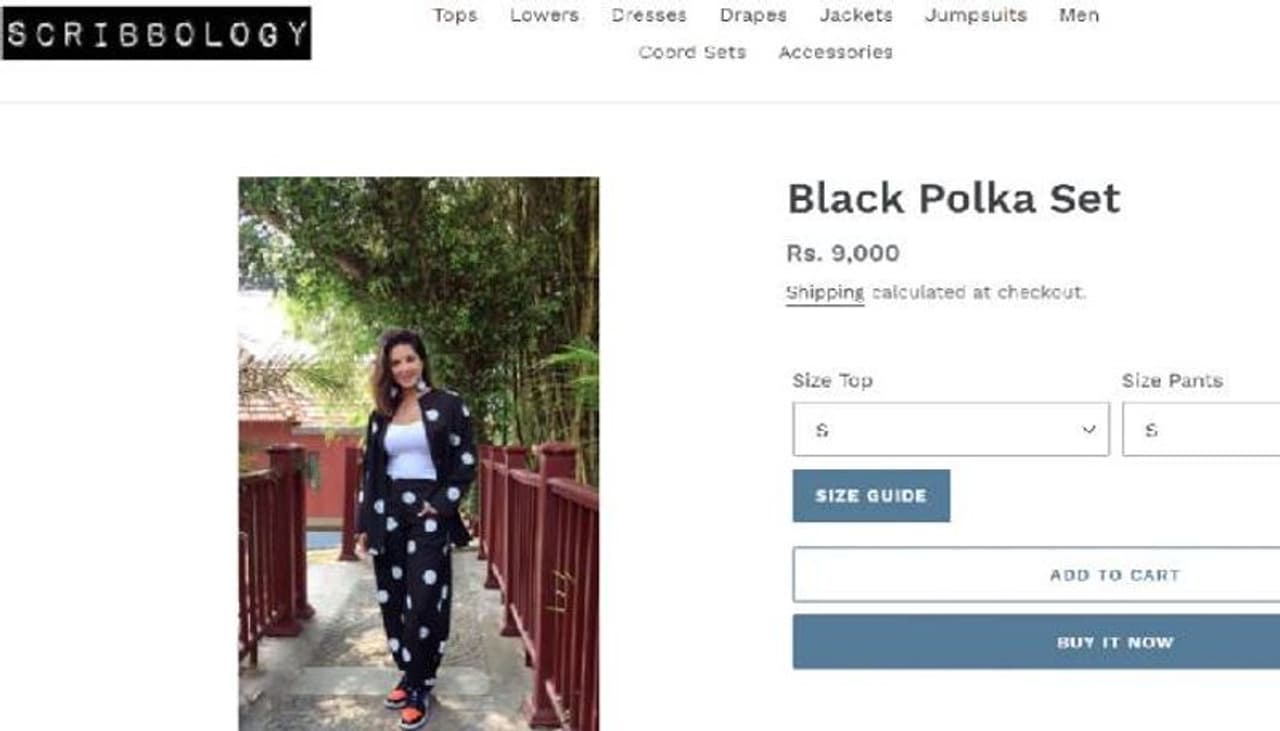
Task: Click the Rs. 9,000 price text
Action: click(842, 253)
